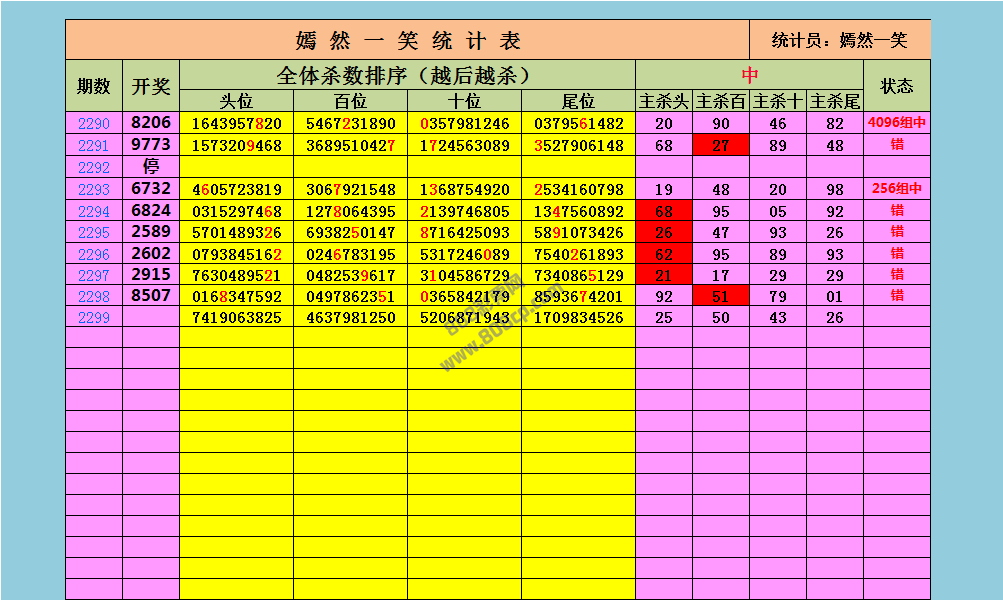Screen dimensions: 1003x600
Task: Select the 尾位 sub-header cell
Action: (x=578, y=101)
